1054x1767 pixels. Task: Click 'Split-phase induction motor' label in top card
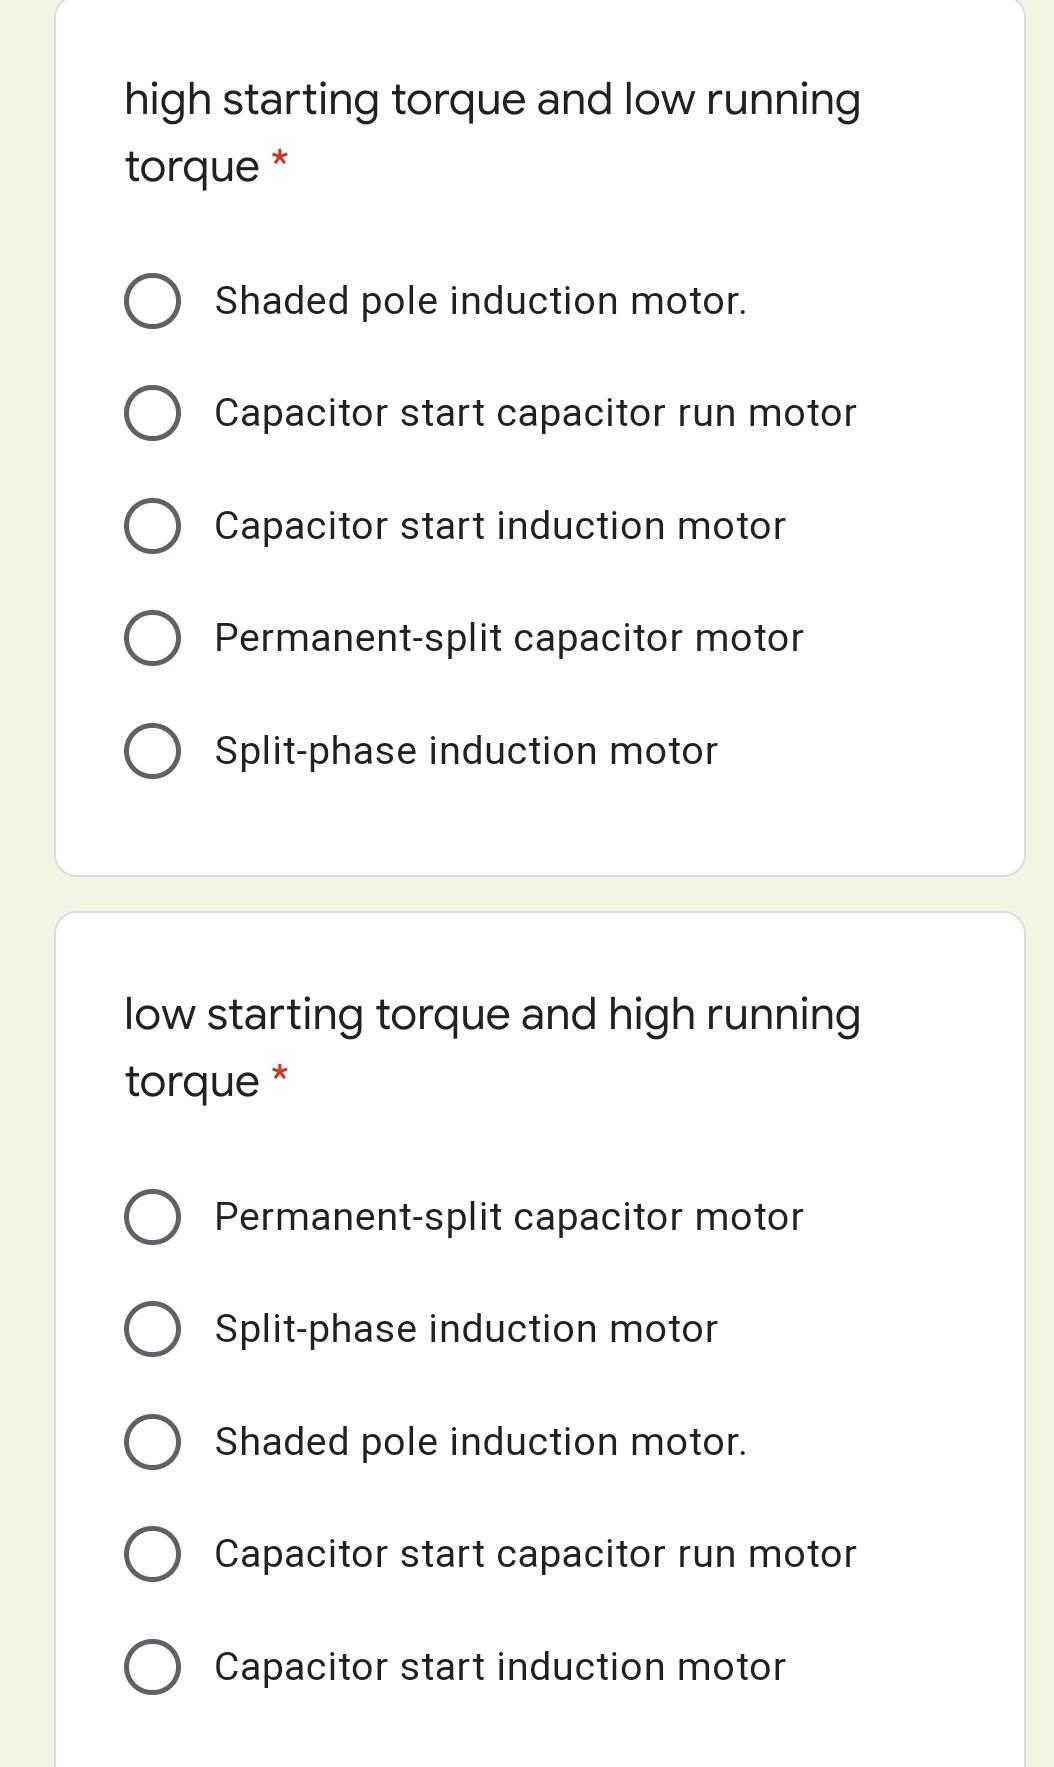click(x=466, y=751)
